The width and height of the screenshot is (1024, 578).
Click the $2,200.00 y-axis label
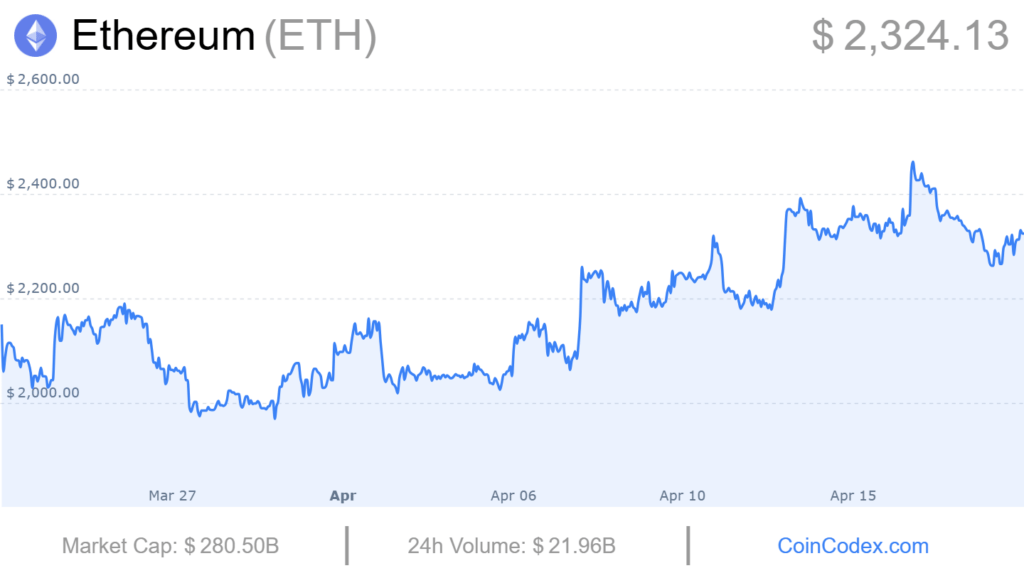pyautogui.click(x=43, y=288)
